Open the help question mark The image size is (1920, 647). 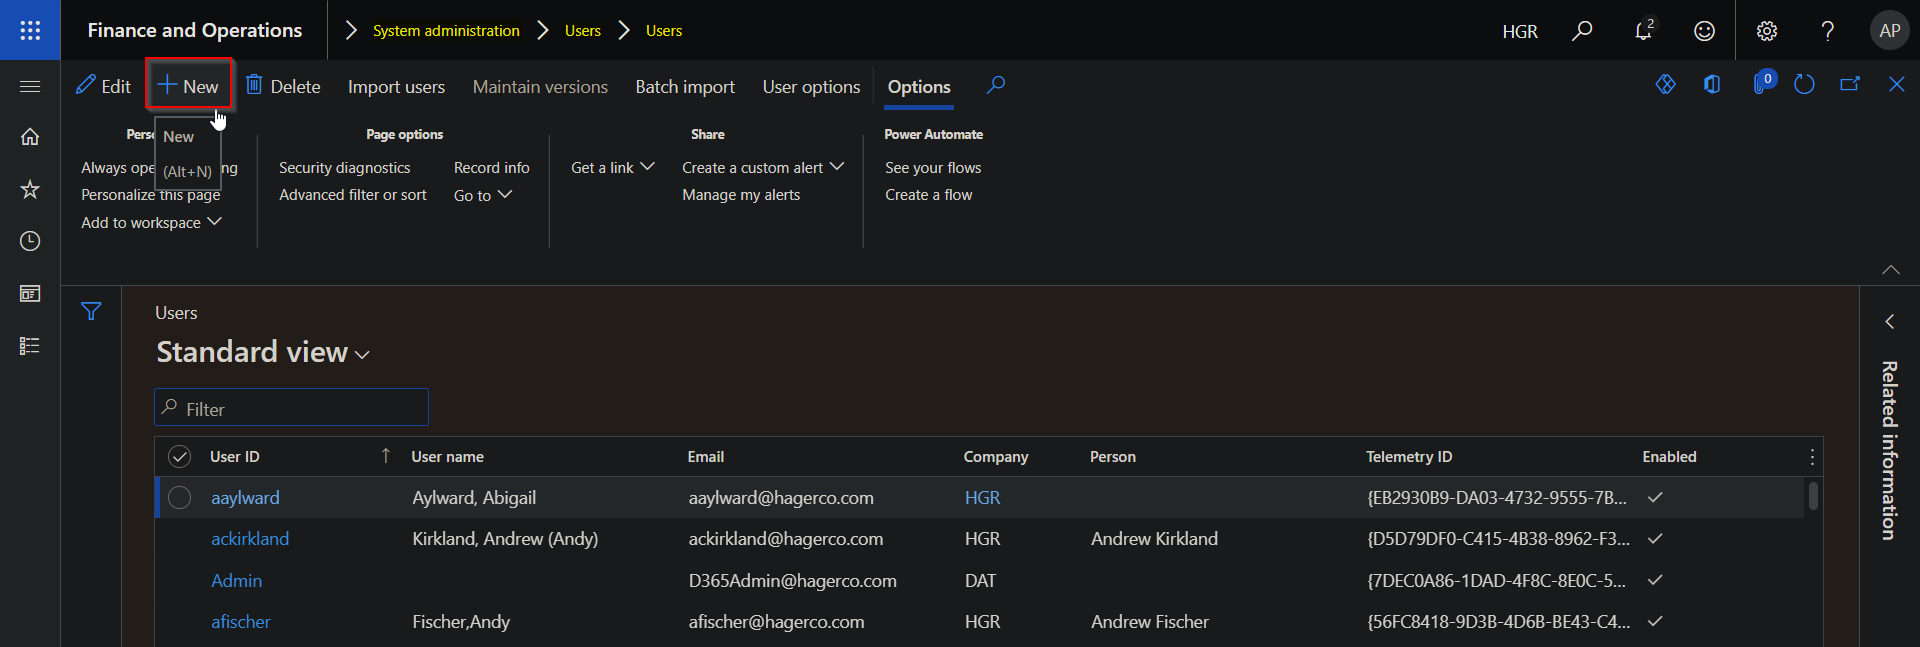coord(1828,31)
